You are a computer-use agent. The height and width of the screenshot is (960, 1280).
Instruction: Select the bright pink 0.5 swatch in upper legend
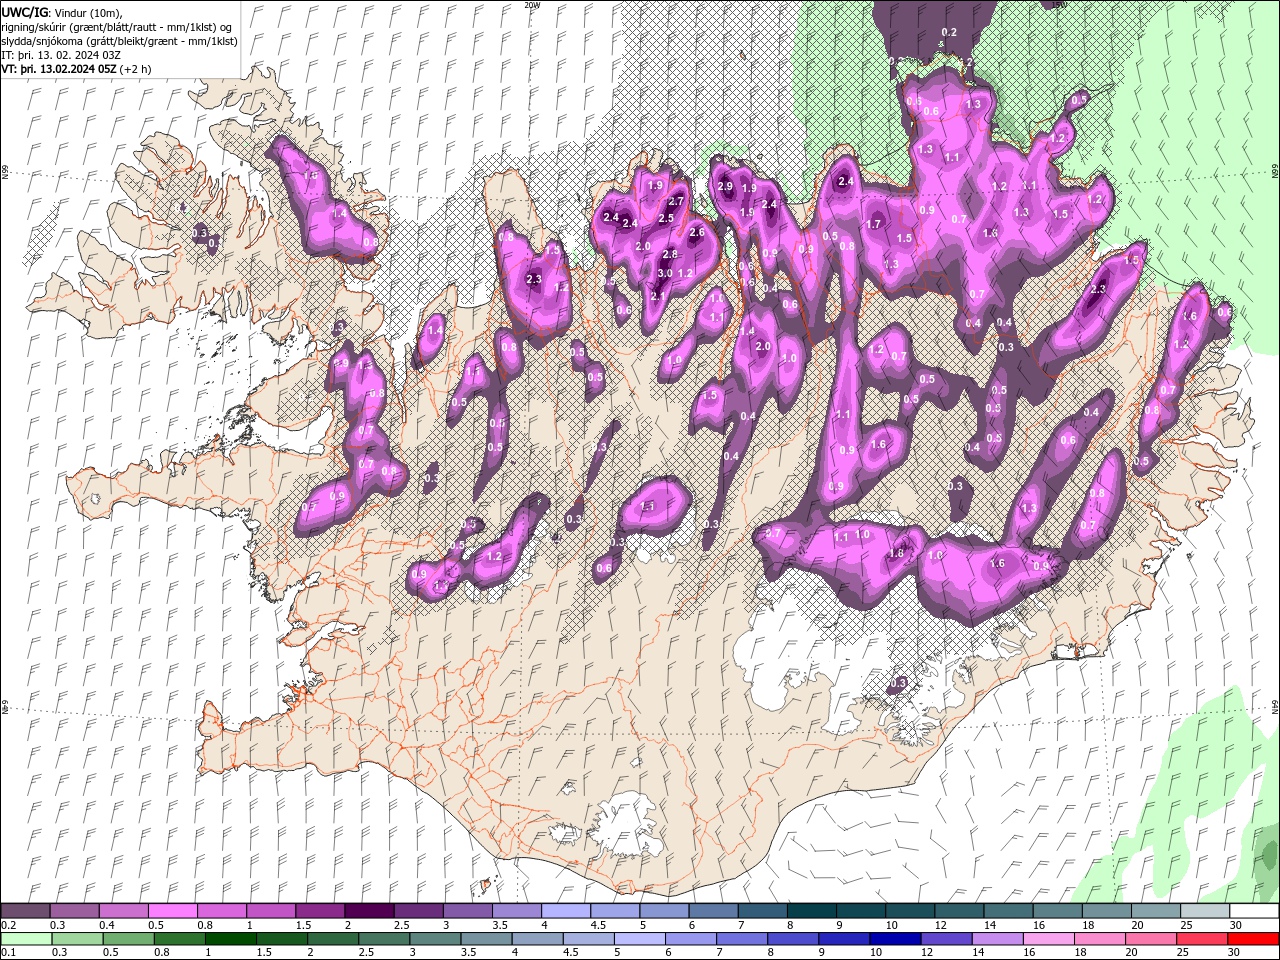[172, 911]
